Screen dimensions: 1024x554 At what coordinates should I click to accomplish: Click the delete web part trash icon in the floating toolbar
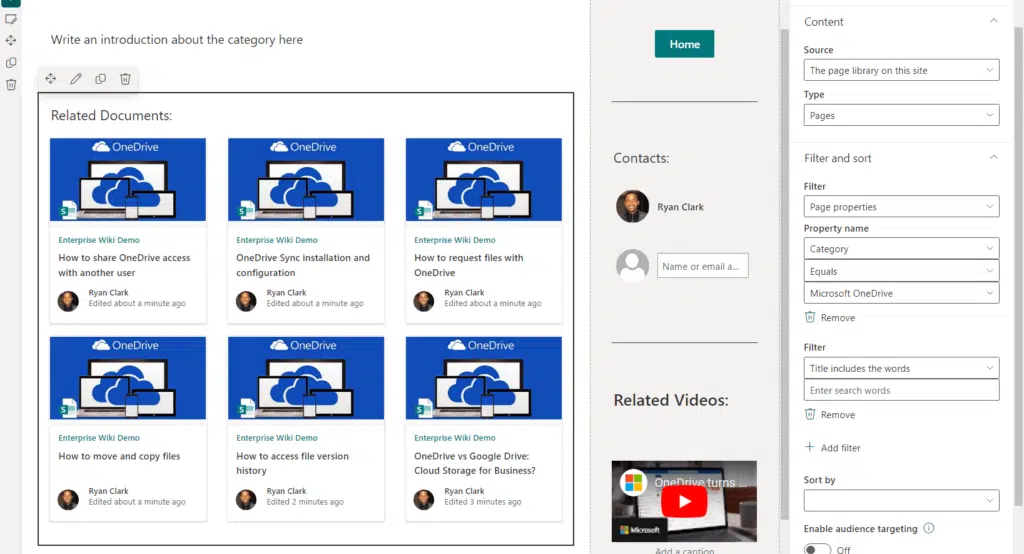[125, 78]
